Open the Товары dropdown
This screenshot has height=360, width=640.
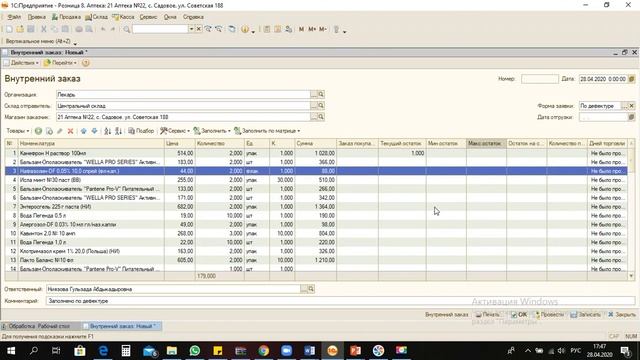[18, 131]
